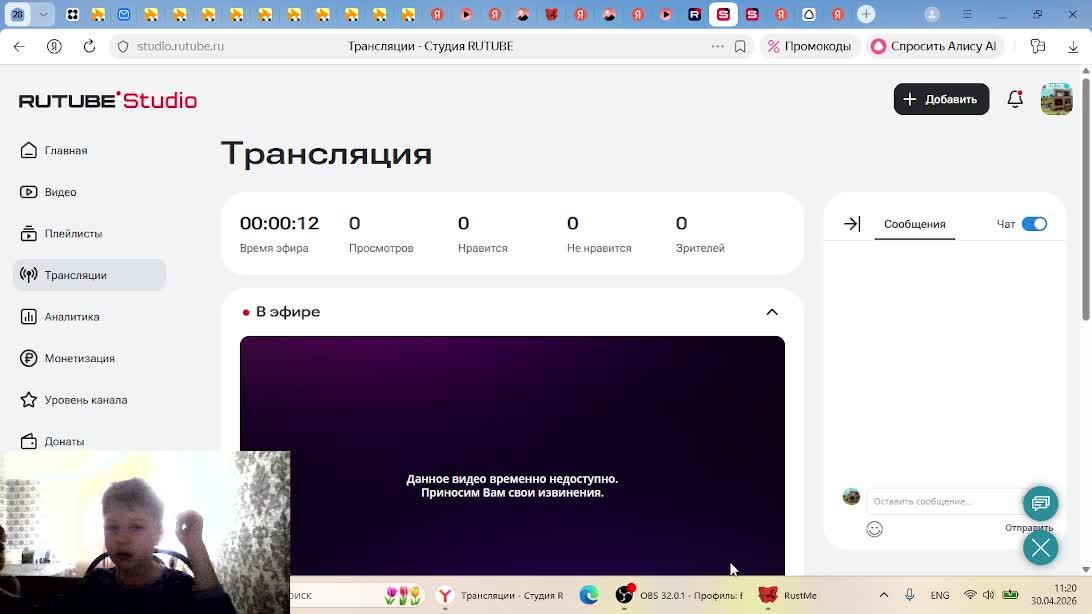Open Microsoft Edge from taskbar
Image resolution: width=1092 pixels, height=614 pixels.
tap(589, 595)
